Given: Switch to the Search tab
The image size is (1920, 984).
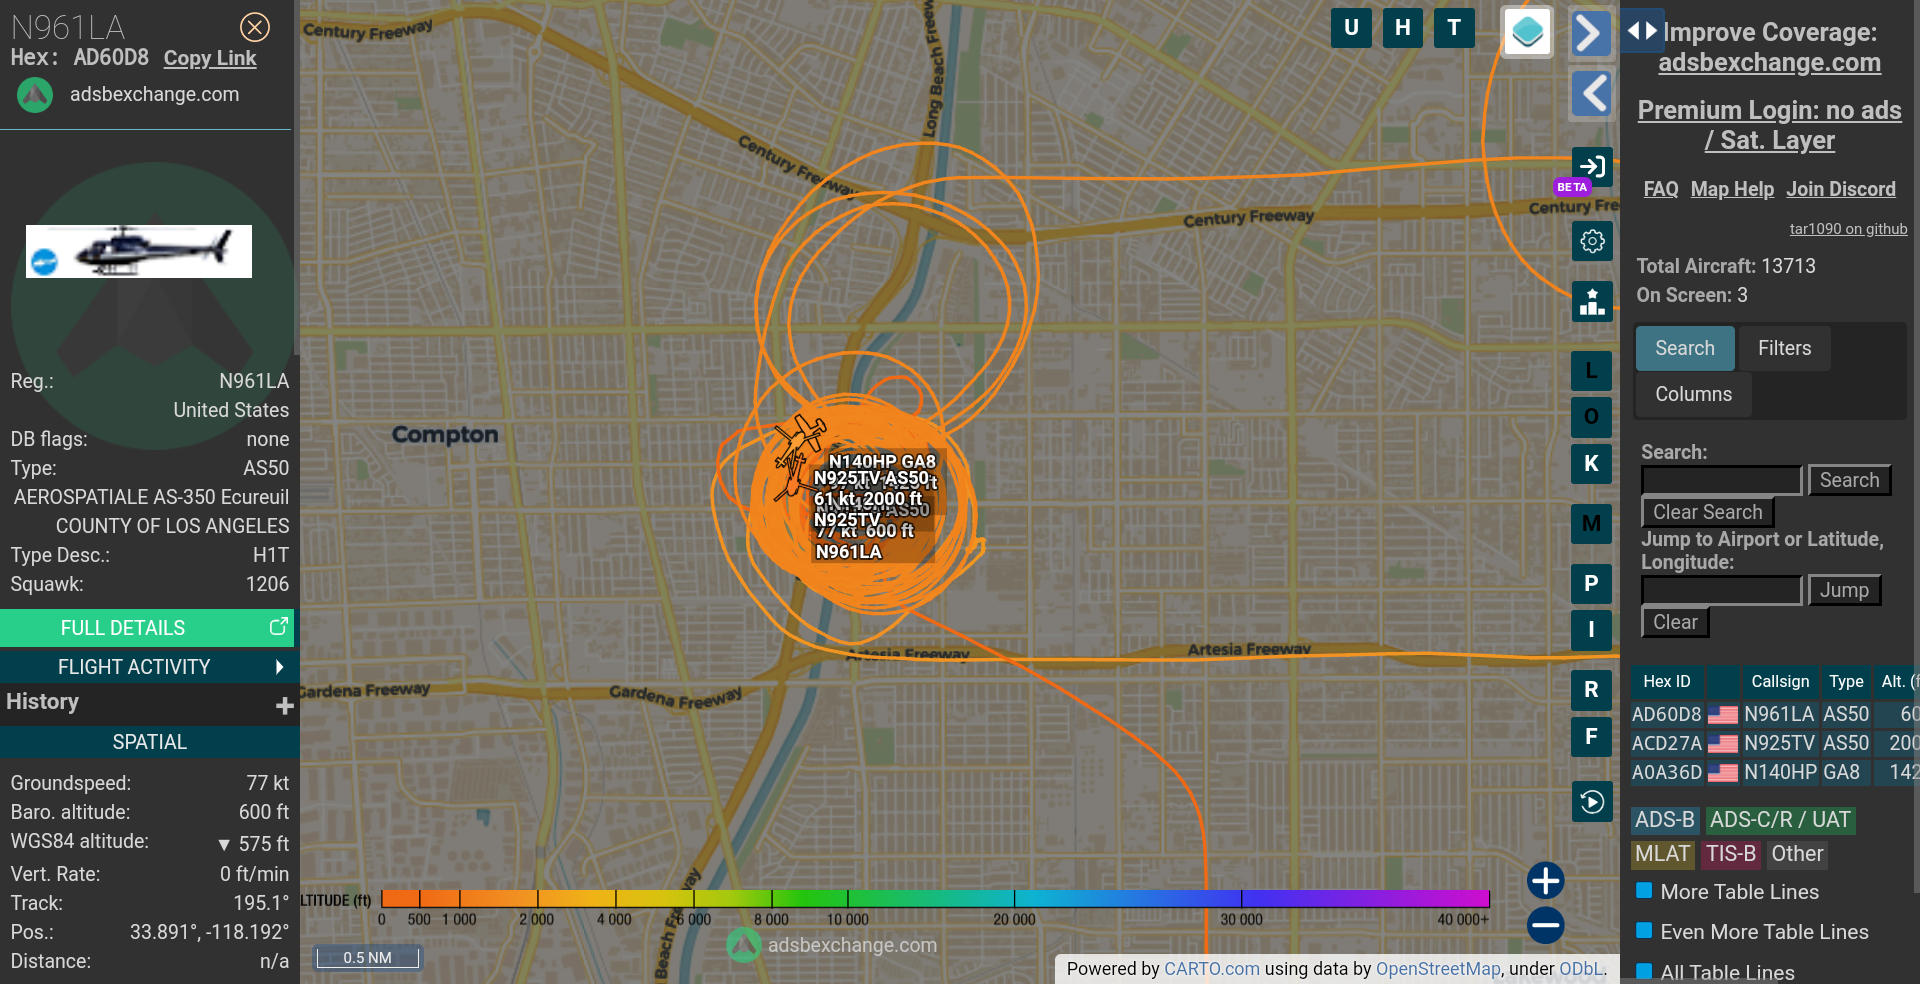Looking at the screenshot, I should click(1685, 348).
